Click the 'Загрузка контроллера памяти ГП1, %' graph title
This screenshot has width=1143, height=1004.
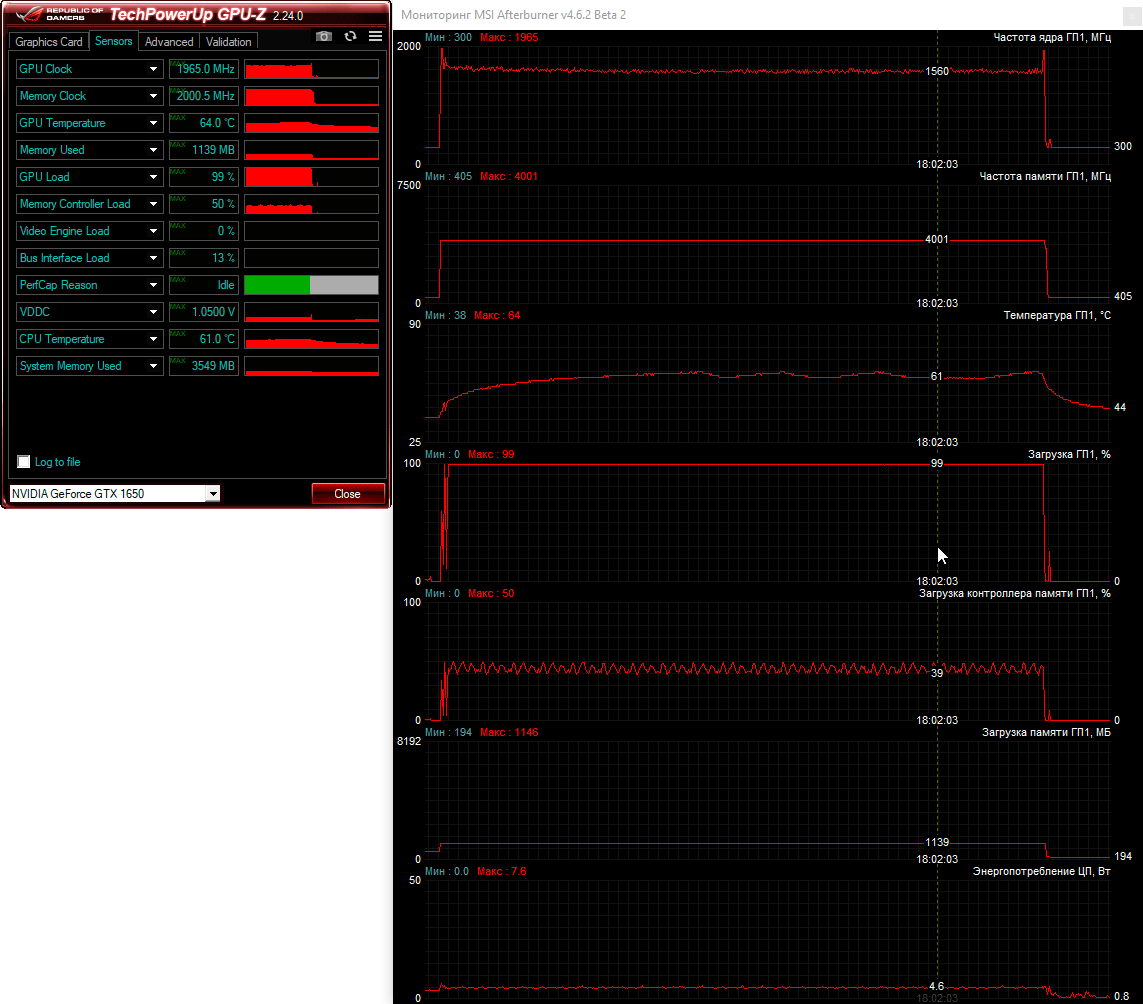tap(1015, 594)
